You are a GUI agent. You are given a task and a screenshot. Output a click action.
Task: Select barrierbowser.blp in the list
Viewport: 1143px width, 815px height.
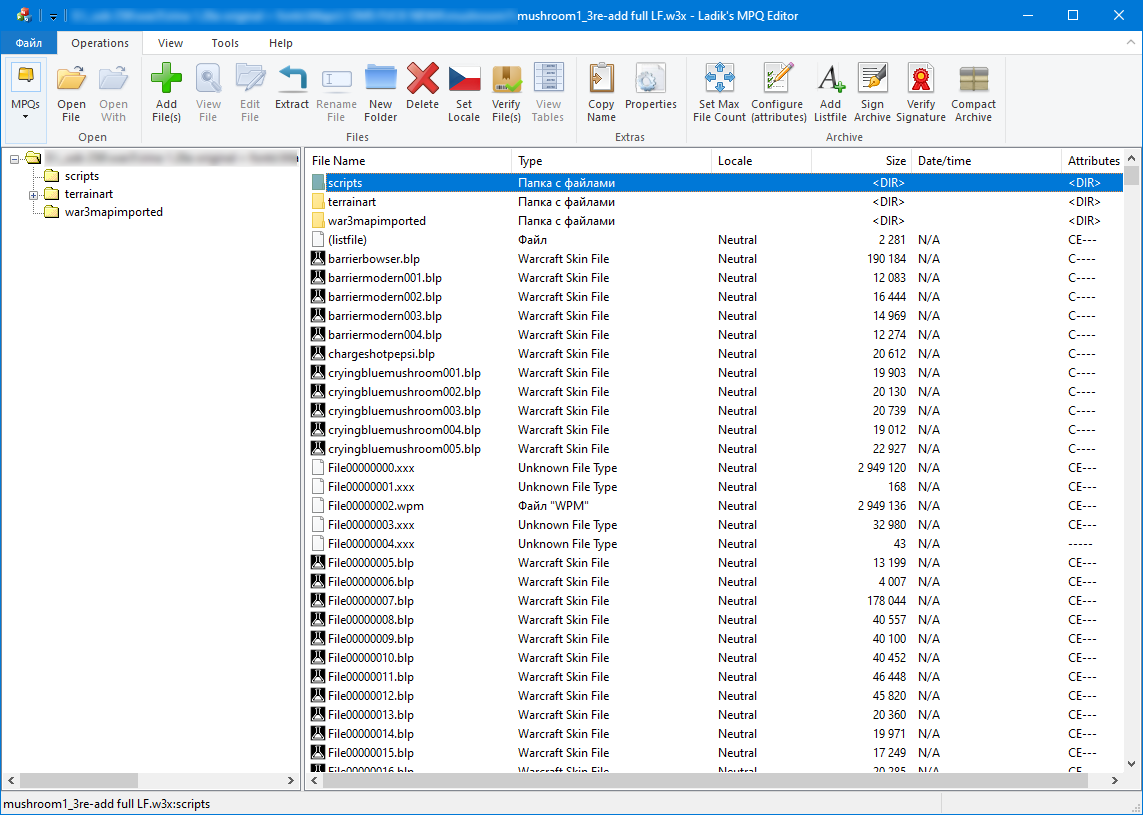tap(715, 259)
